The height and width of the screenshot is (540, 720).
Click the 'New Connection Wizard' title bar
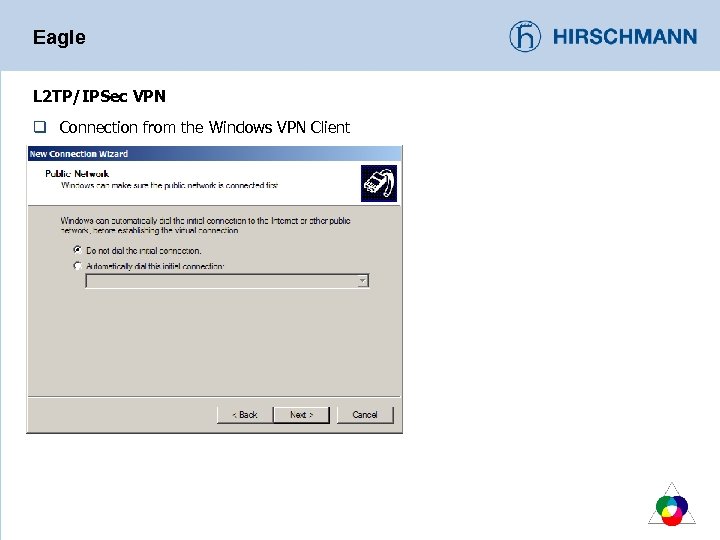(x=214, y=153)
